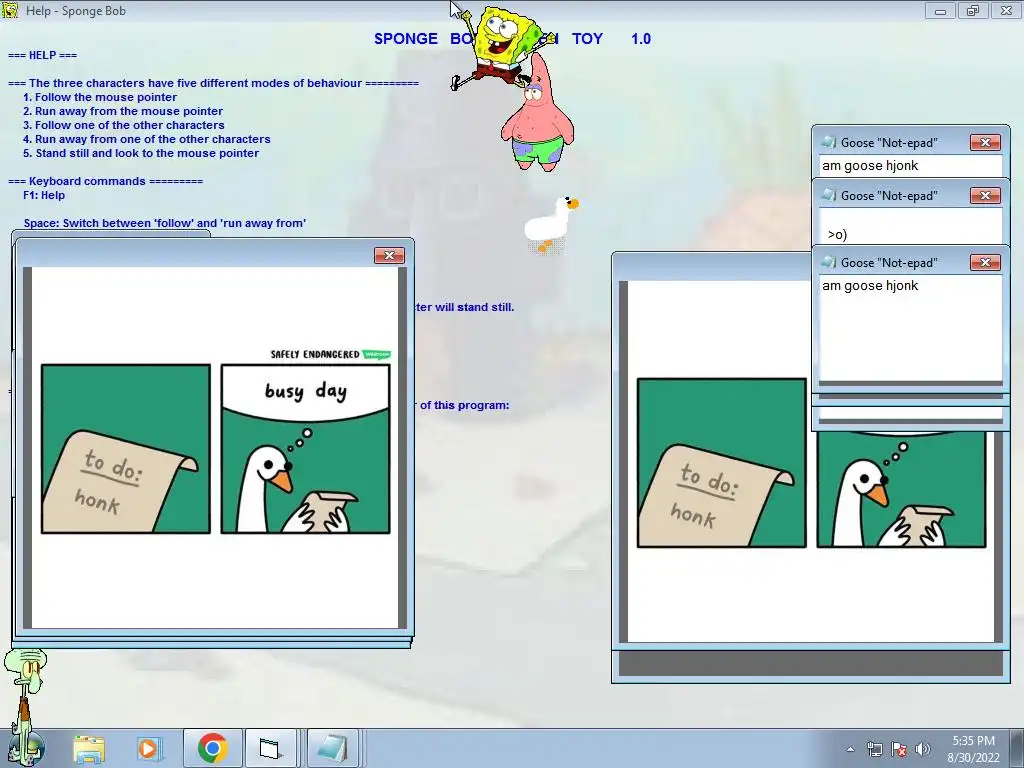This screenshot has height=768, width=1024.
Task: Close the Help - Sponge Bob window
Action: coord(1006,10)
